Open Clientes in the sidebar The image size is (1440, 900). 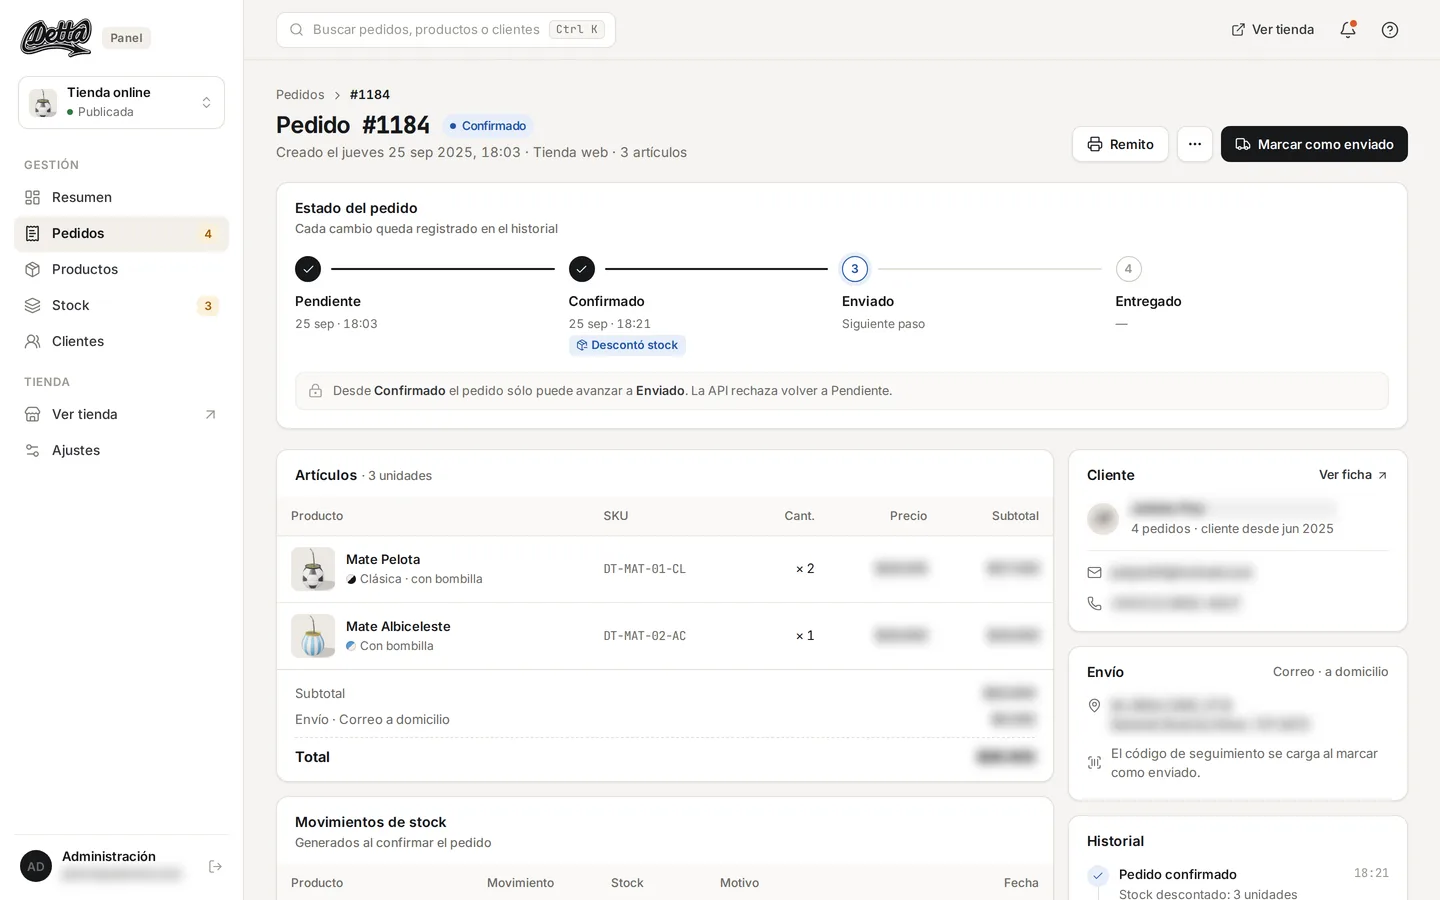coord(121,342)
